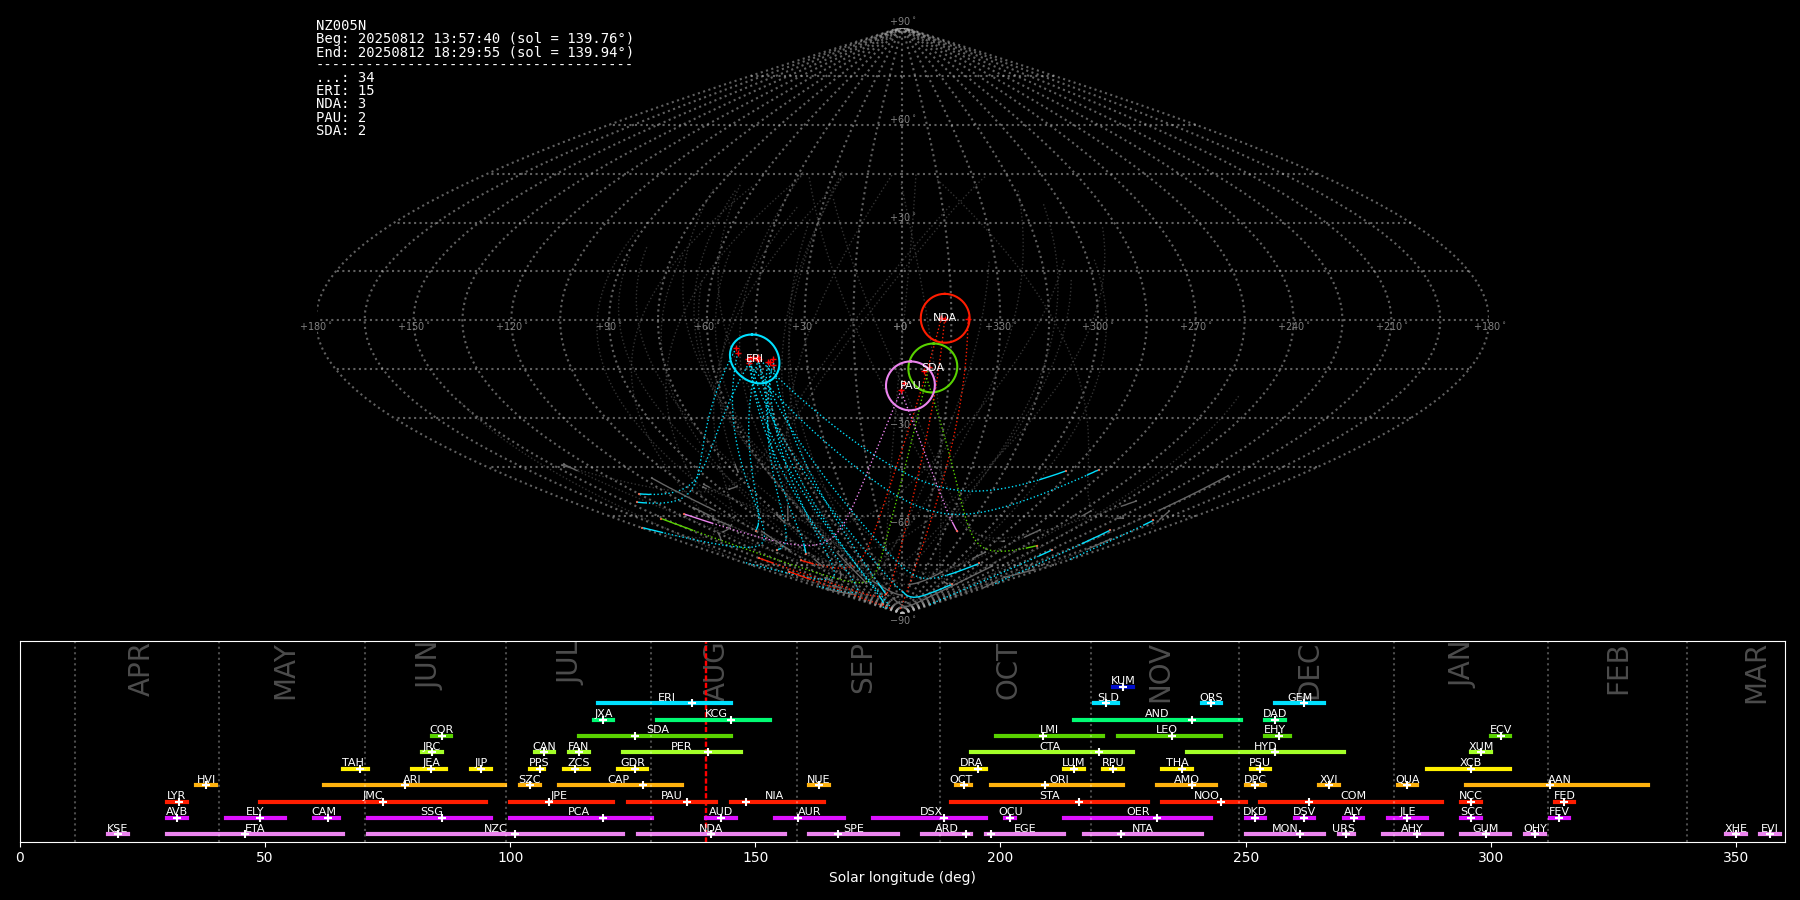This screenshot has width=1800, height=900.
Task: Click the PER shower bar in timeline
Action: coord(682,752)
